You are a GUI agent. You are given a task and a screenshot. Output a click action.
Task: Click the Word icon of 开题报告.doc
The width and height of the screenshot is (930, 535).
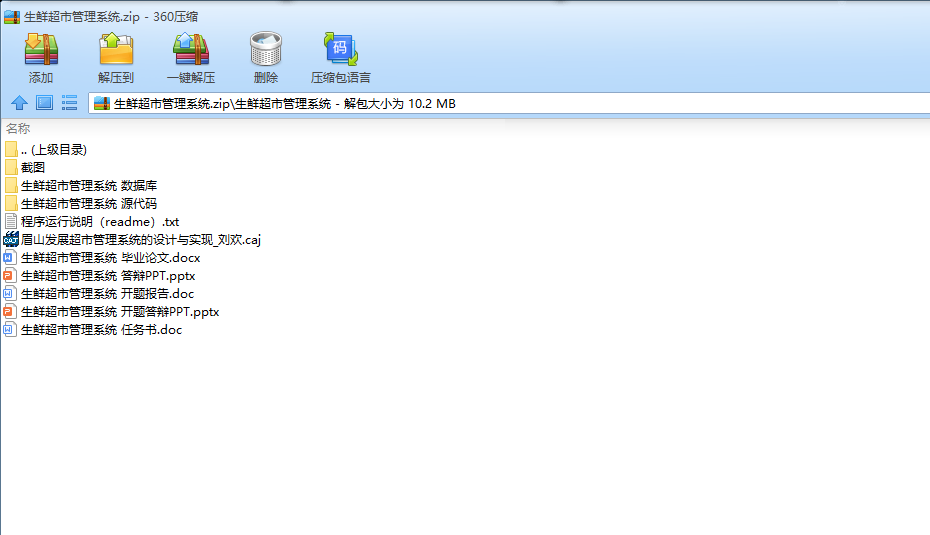click(x=9, y=294)
